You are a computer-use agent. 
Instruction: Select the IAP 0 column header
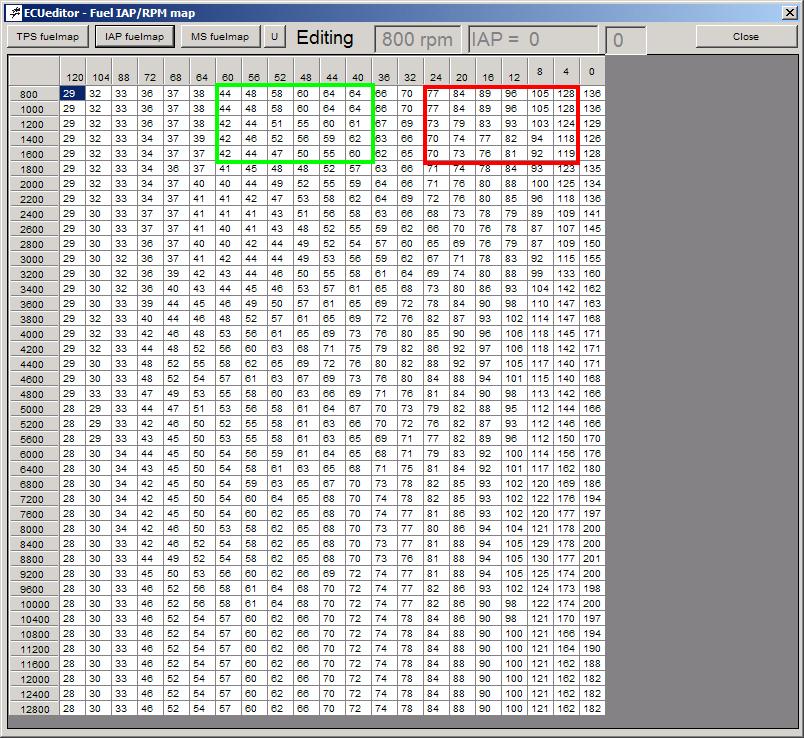592,71
